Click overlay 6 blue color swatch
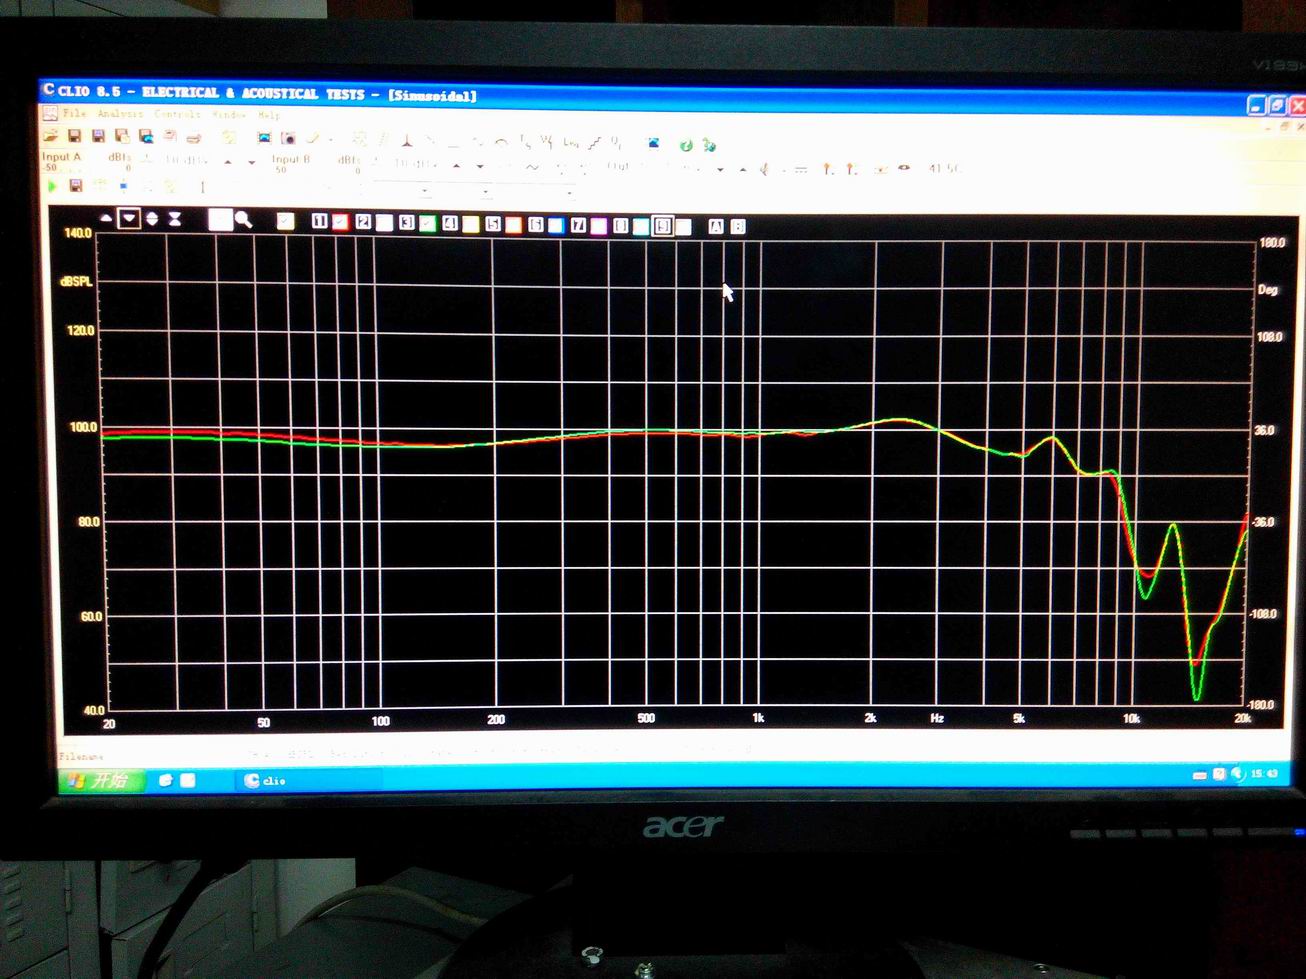The width and height of the screenshot is (1306, 979). coord(556,225)
